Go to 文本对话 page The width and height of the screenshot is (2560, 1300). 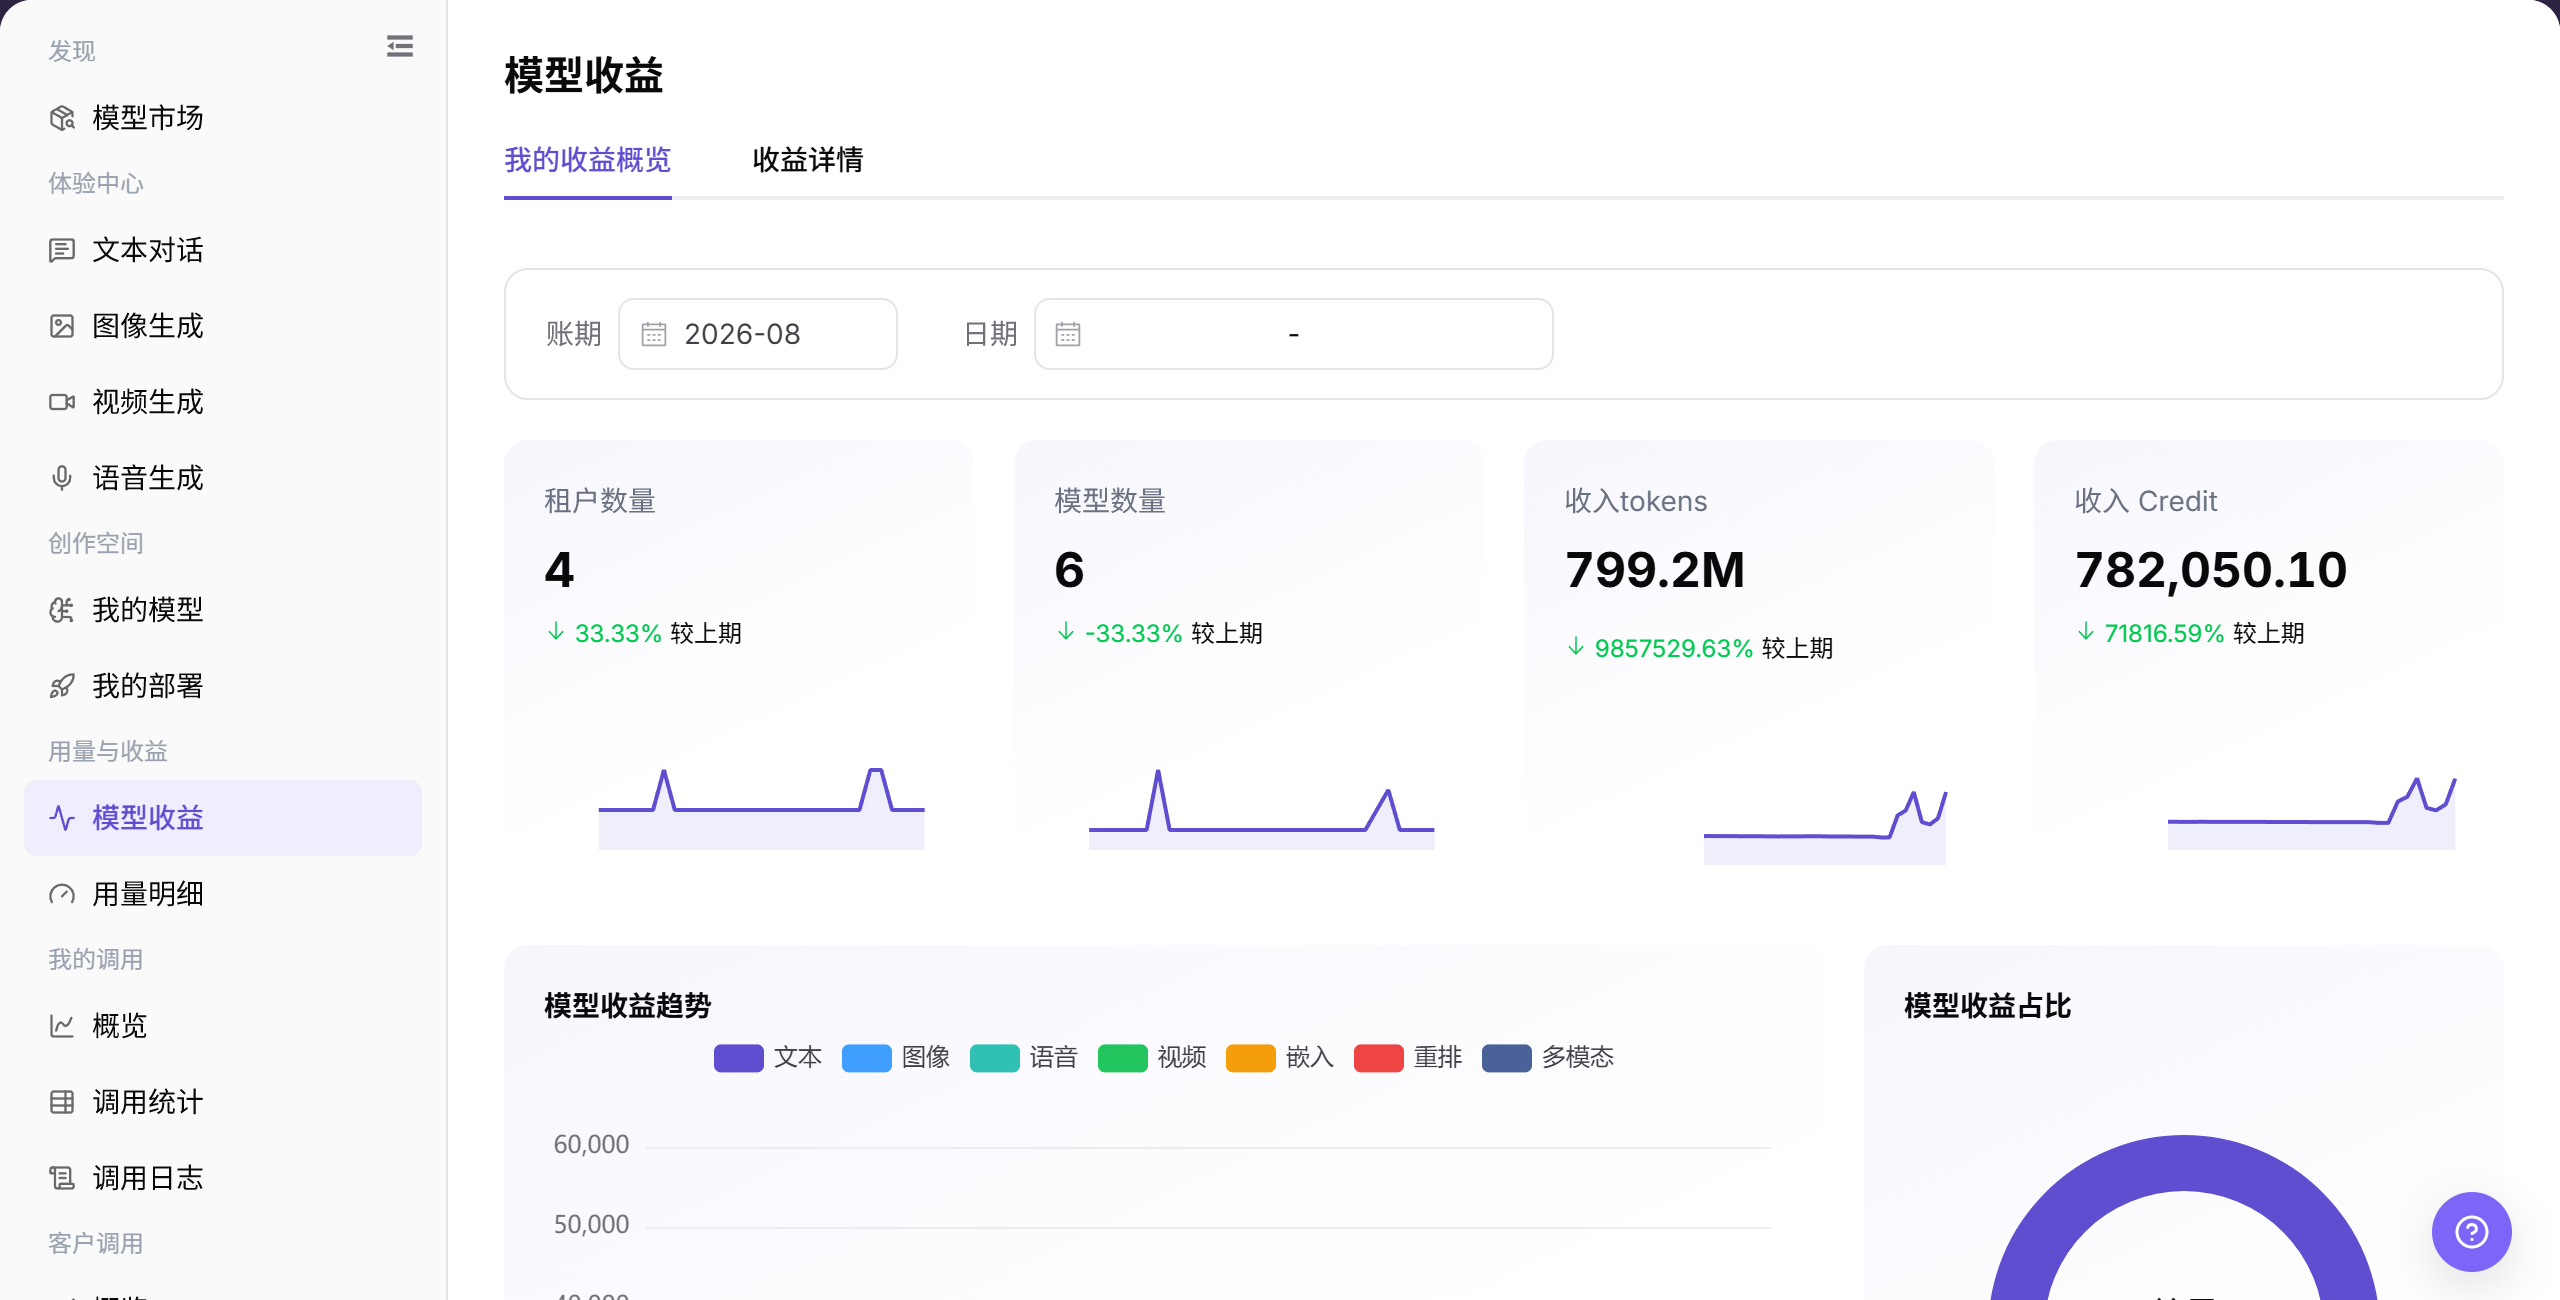(x=223, y=250)
